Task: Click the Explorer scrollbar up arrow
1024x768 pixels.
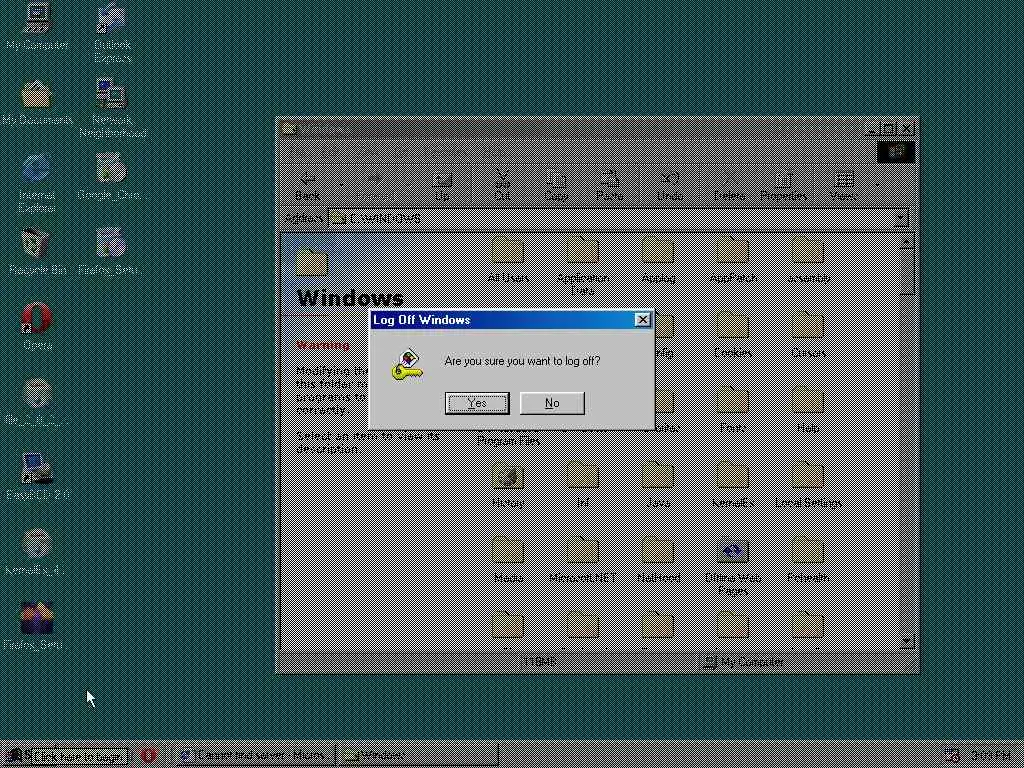Action: [906, 242]
